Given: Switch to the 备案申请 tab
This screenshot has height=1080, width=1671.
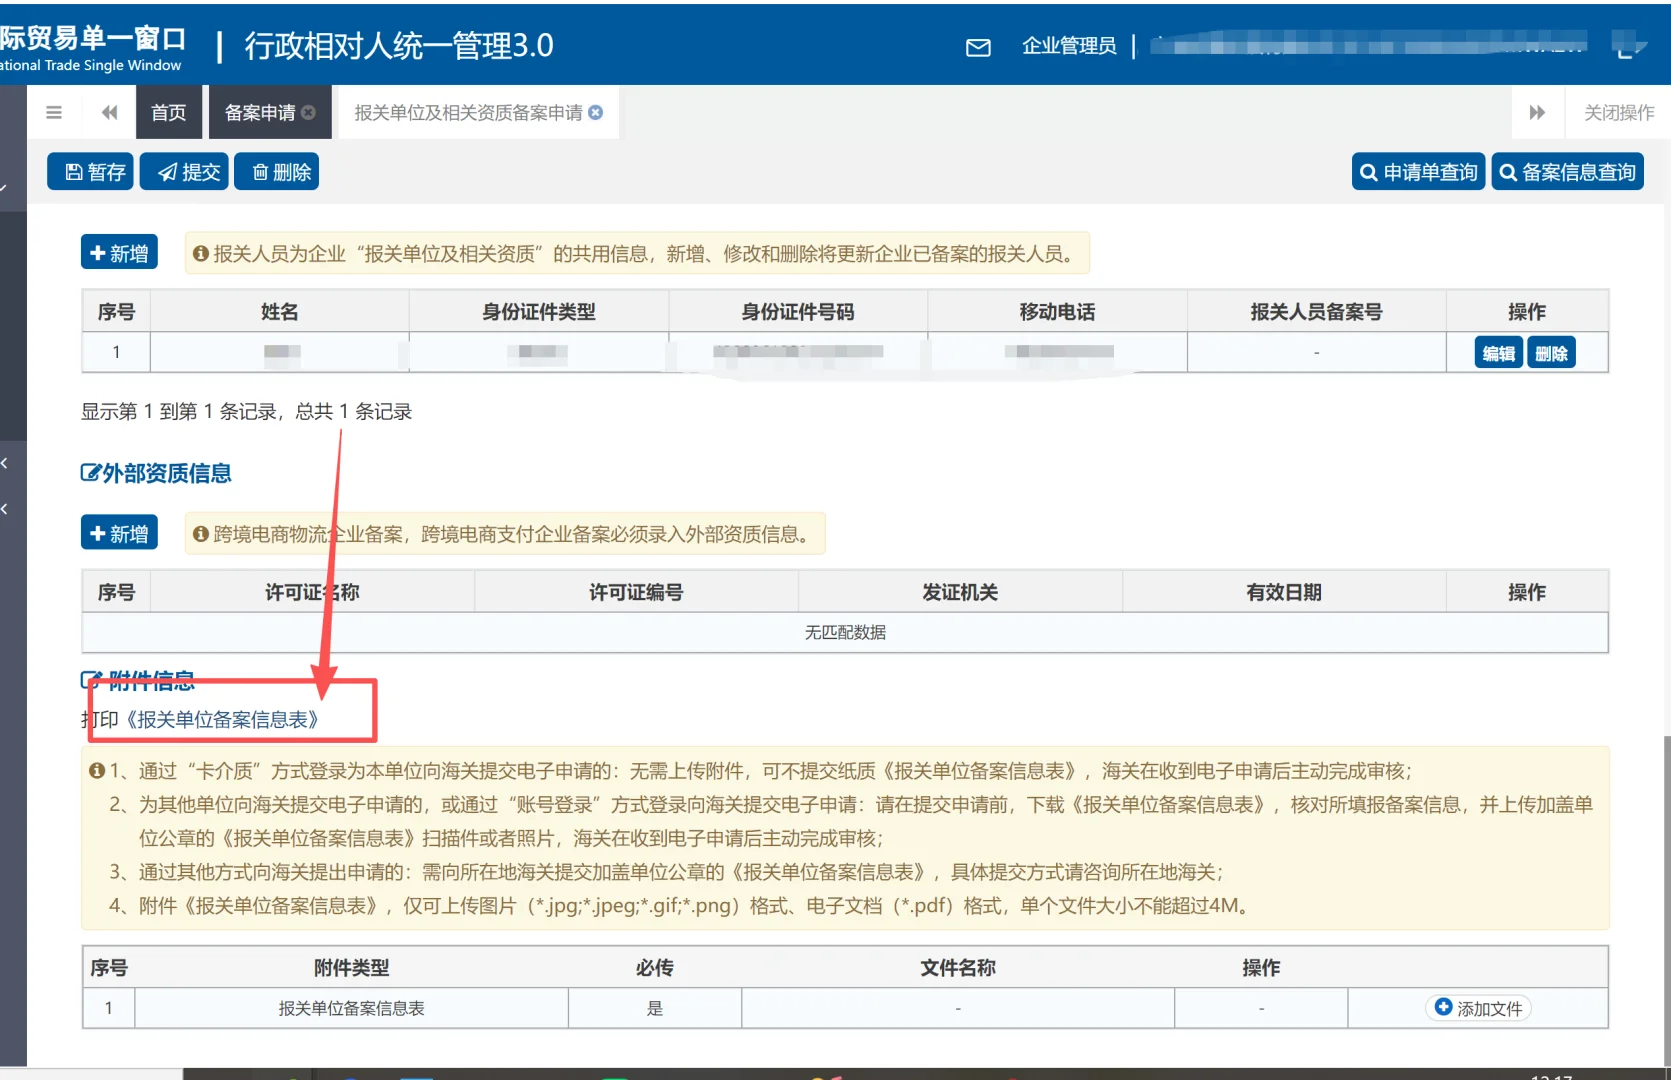Looking at the screenshot, I should tap(259, 112).
